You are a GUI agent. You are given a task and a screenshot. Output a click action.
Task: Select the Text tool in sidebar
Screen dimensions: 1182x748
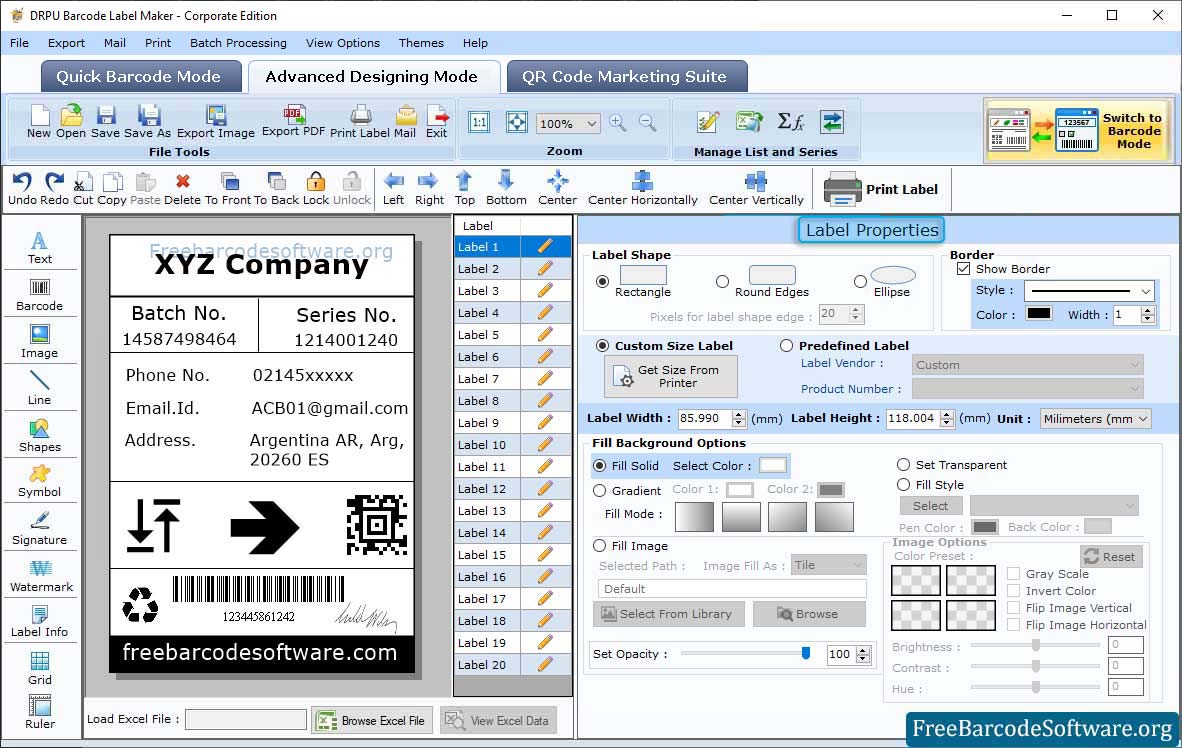pos(39,249)
